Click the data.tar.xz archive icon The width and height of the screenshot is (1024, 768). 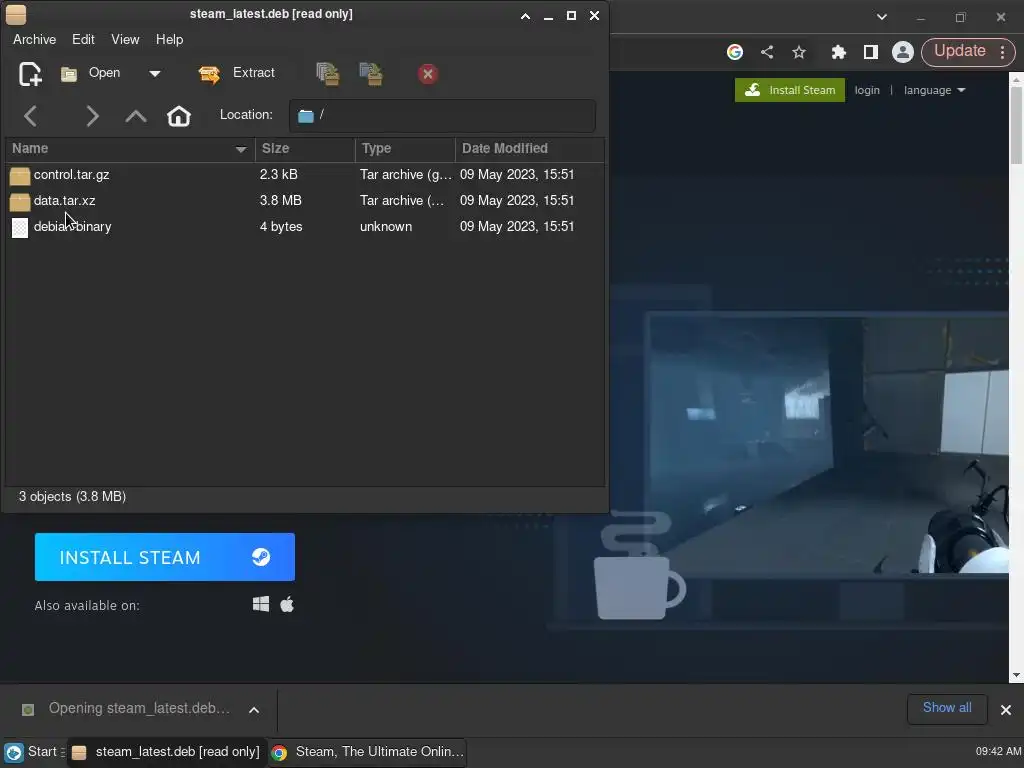20,202
